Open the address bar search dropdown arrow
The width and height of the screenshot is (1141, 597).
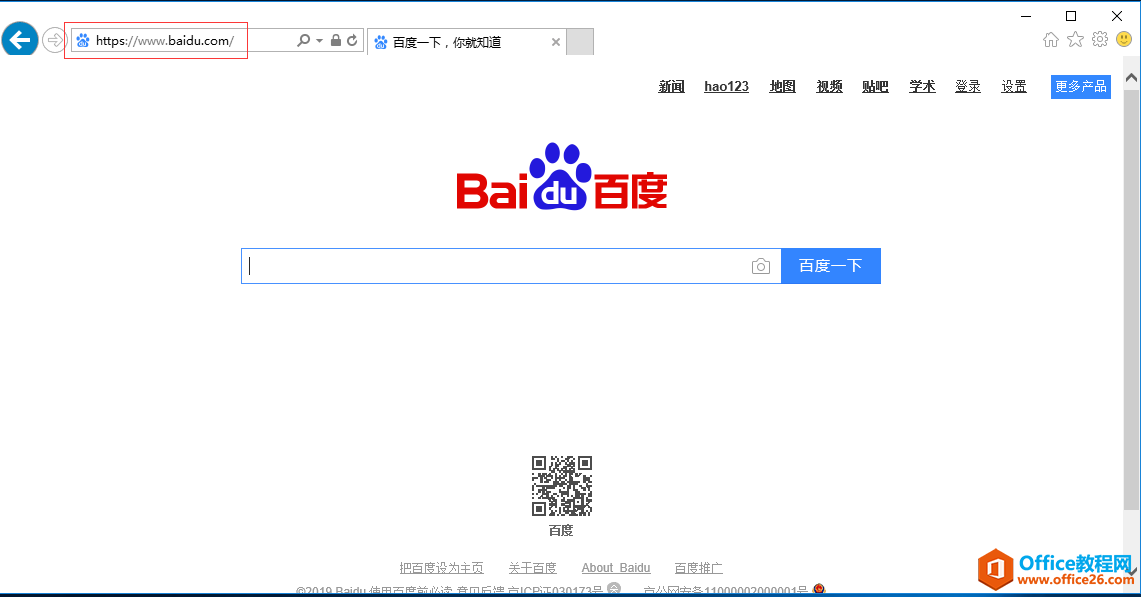(319, 41)
